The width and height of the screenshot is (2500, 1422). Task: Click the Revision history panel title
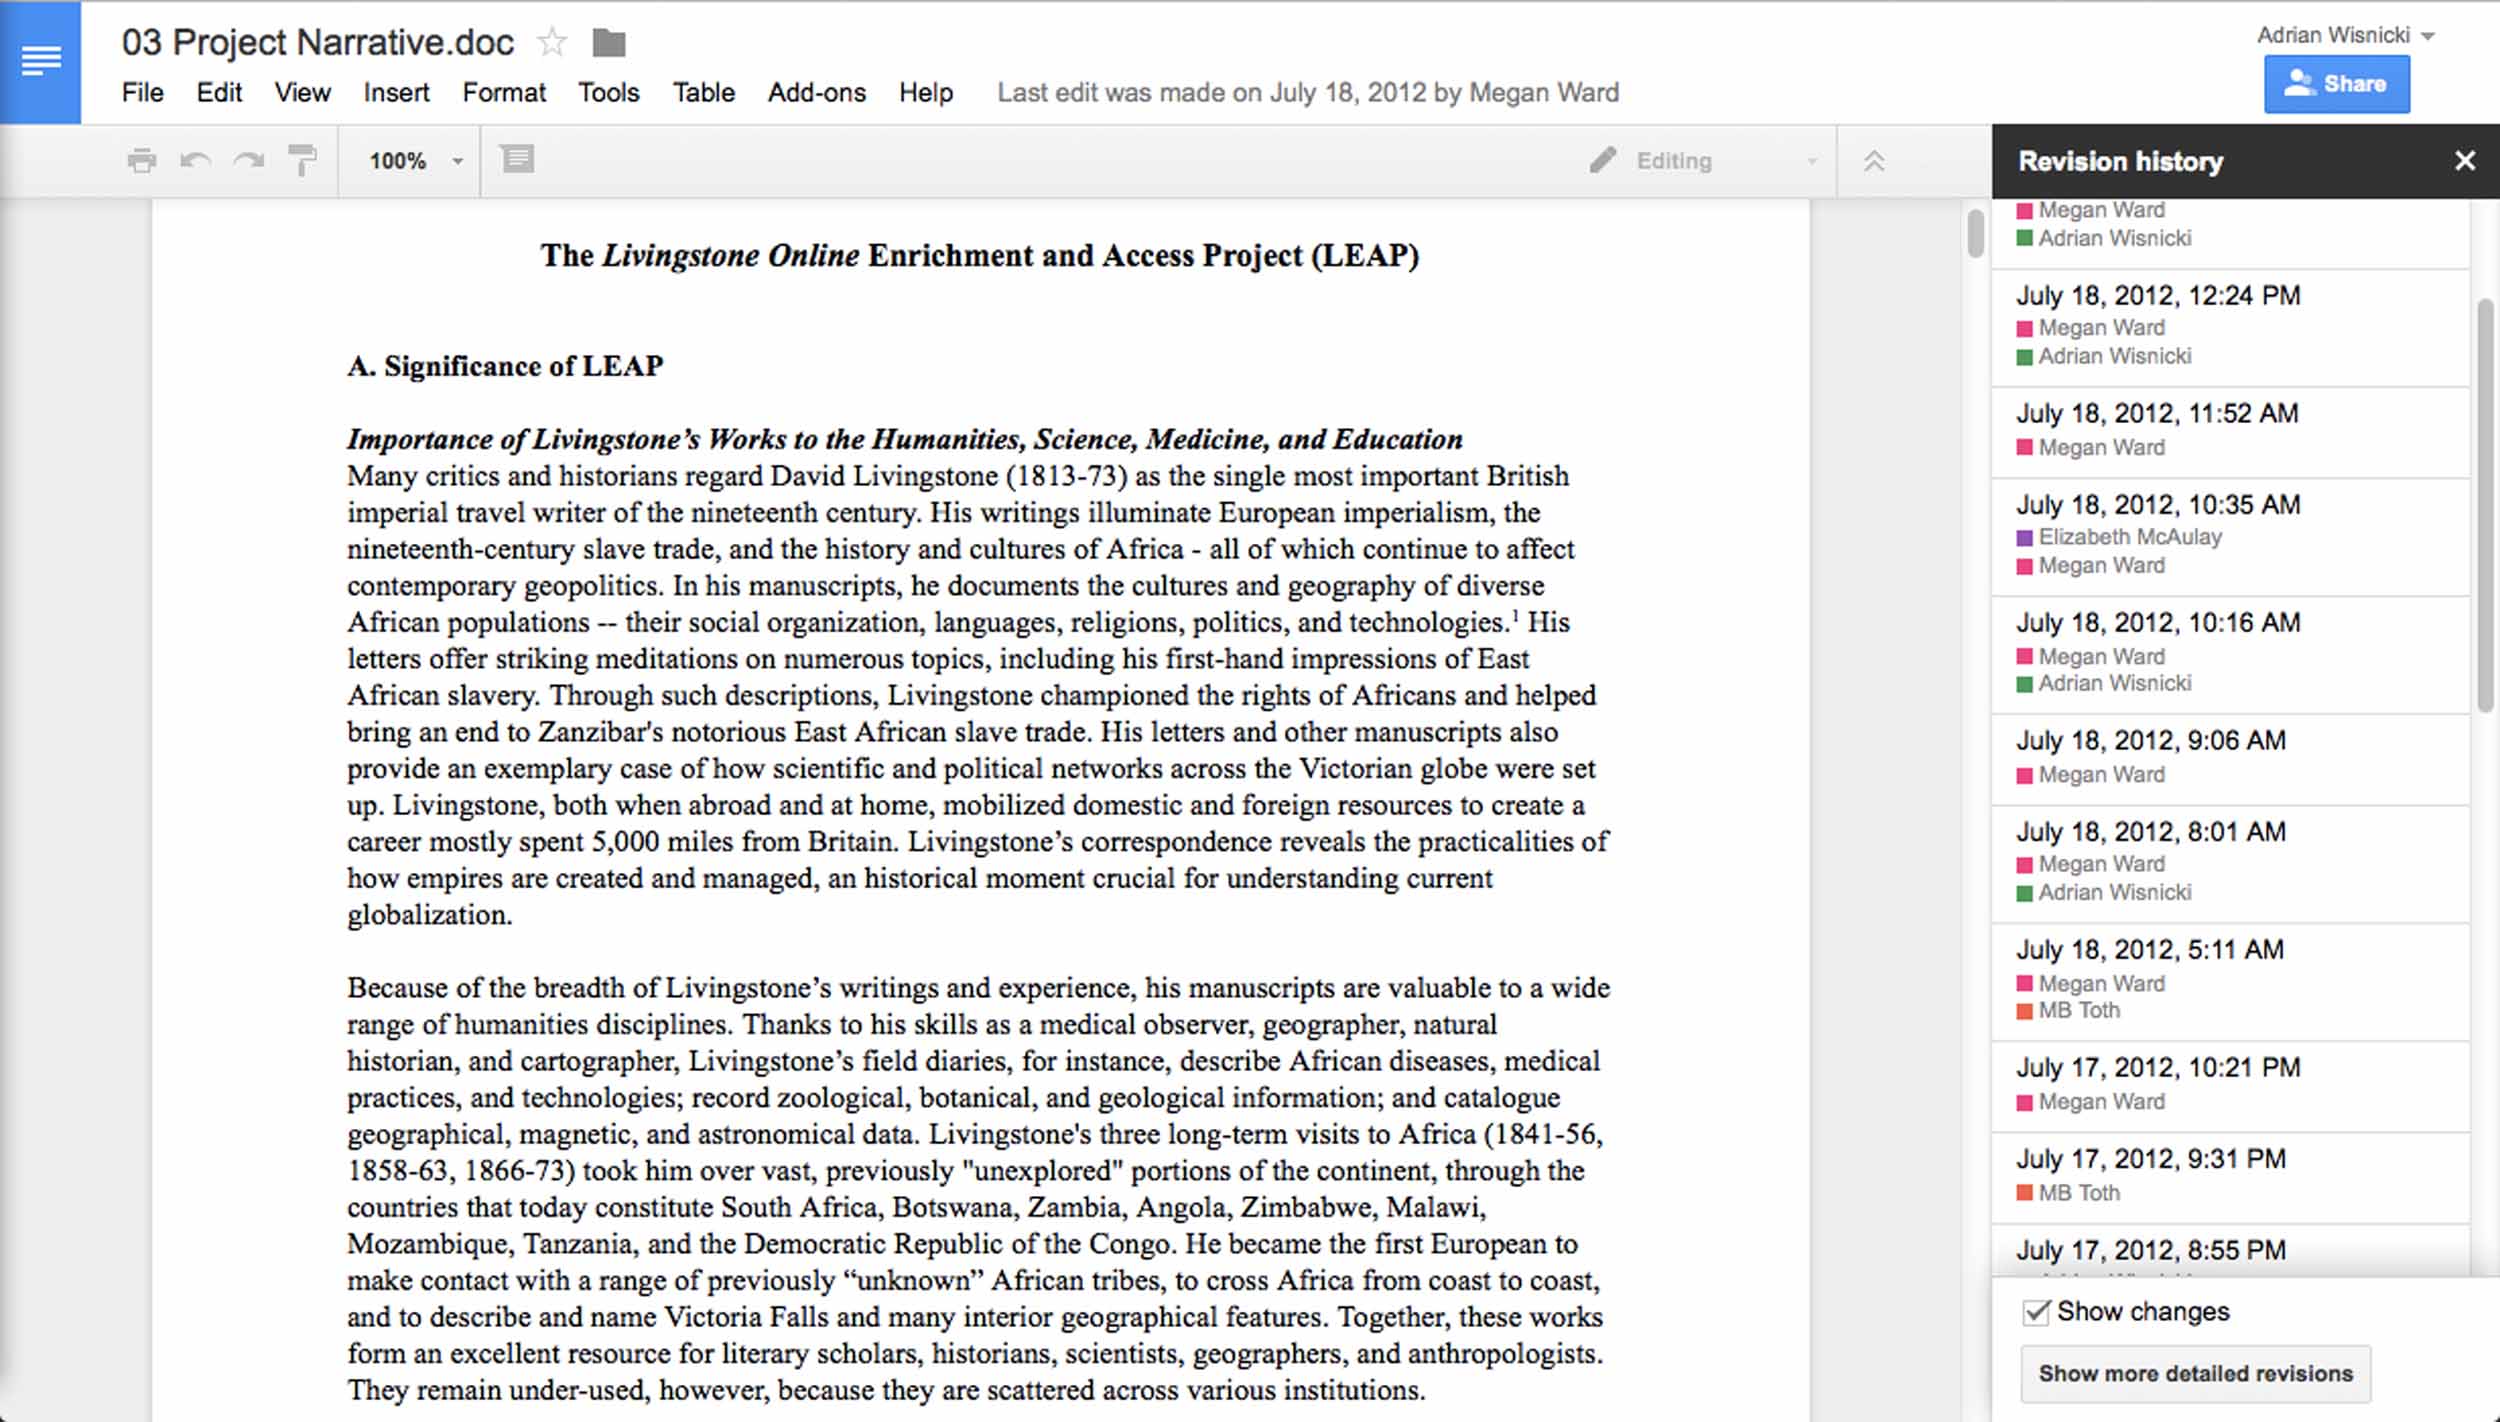point(2120,161)
